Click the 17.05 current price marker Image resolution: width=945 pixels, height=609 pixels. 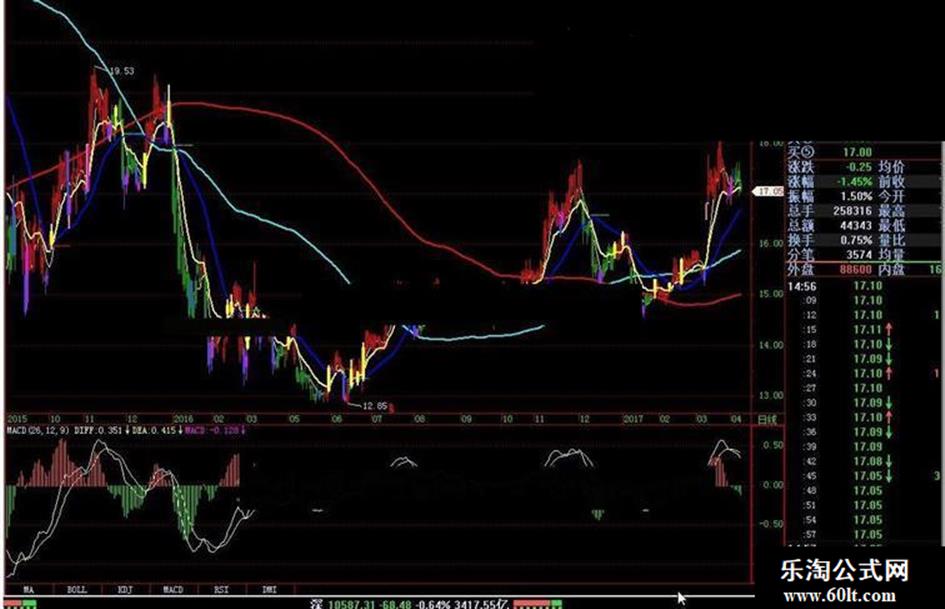(770, 191)
